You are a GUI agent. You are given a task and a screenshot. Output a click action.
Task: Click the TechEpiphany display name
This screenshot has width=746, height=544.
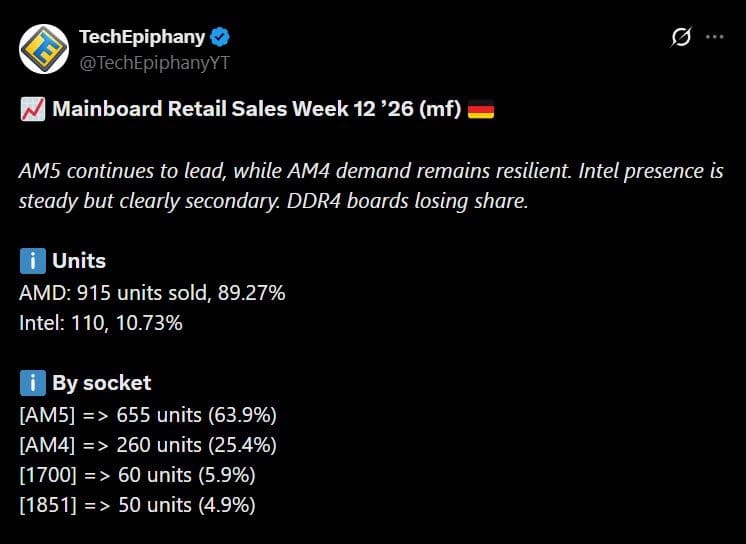click(141, 37)
